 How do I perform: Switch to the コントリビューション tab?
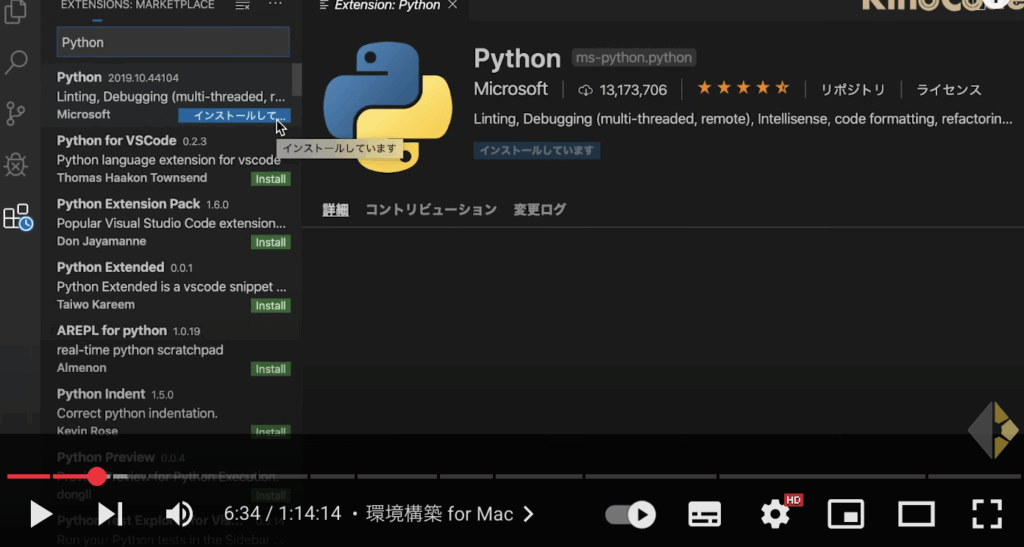pos(431,210)
